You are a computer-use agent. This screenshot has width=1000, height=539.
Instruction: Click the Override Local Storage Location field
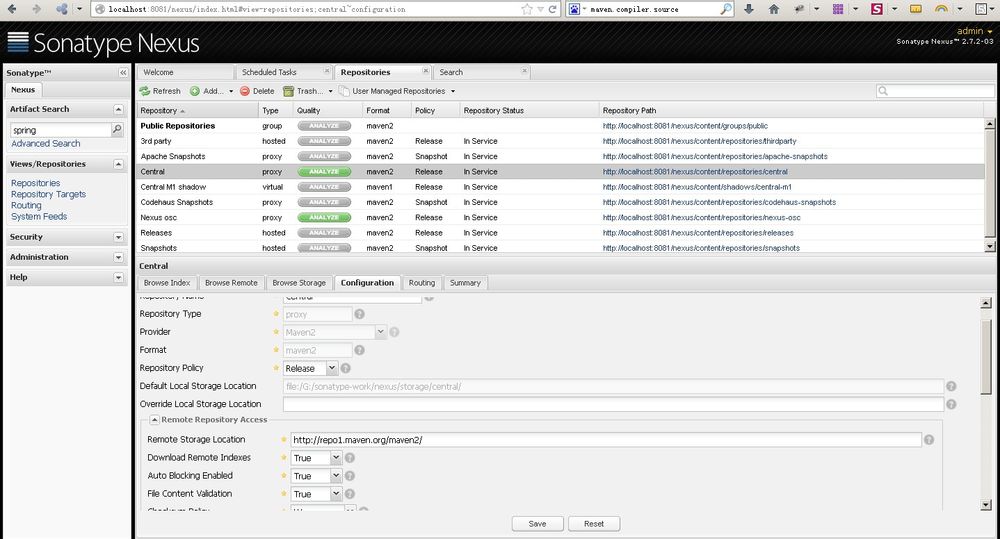613,404
